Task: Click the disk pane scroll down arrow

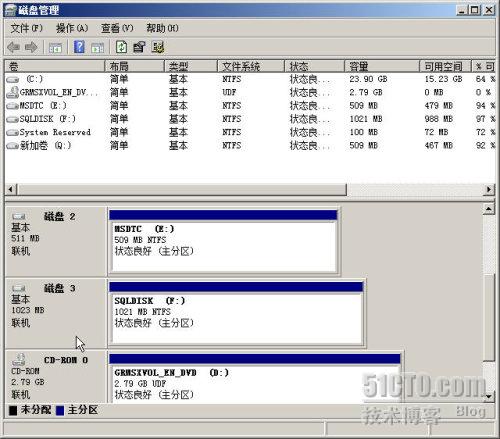Action: (x=489, y=396)
